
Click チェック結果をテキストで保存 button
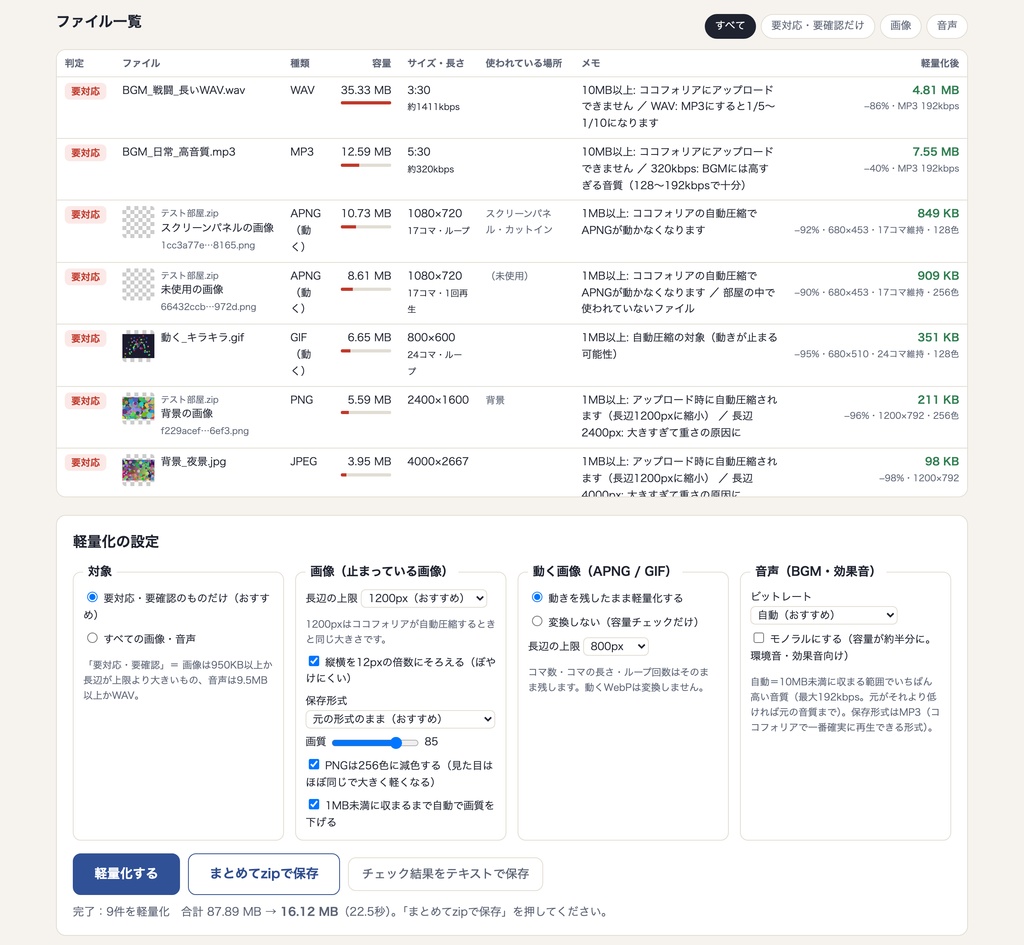point(445,874)
